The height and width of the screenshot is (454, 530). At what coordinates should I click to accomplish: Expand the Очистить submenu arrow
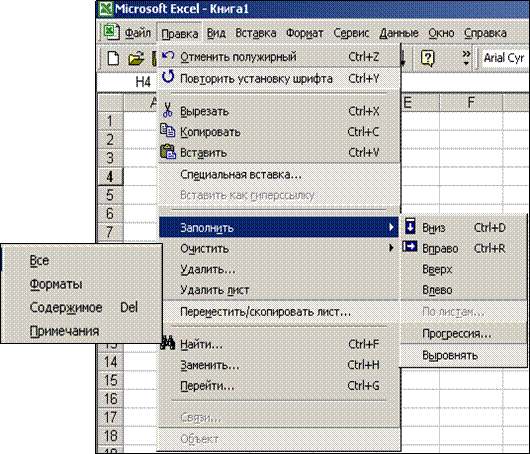pos(391,248)
